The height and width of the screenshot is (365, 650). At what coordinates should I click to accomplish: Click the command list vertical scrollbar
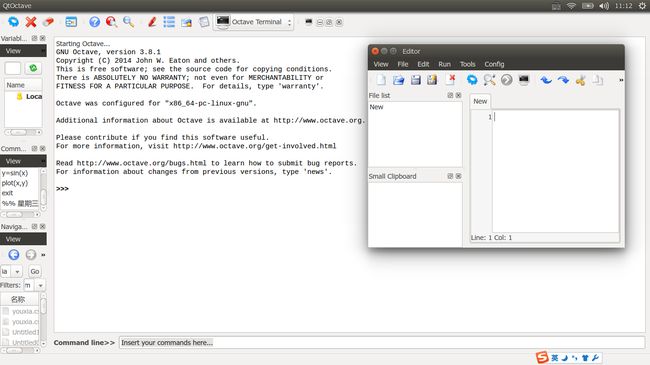point(44,190)
